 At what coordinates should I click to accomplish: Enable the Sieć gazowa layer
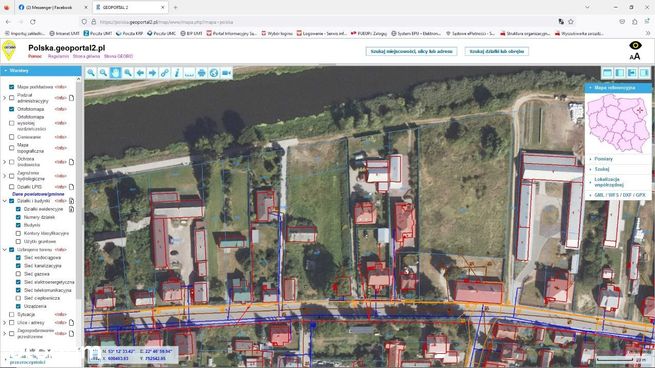(x=18, y=274)
